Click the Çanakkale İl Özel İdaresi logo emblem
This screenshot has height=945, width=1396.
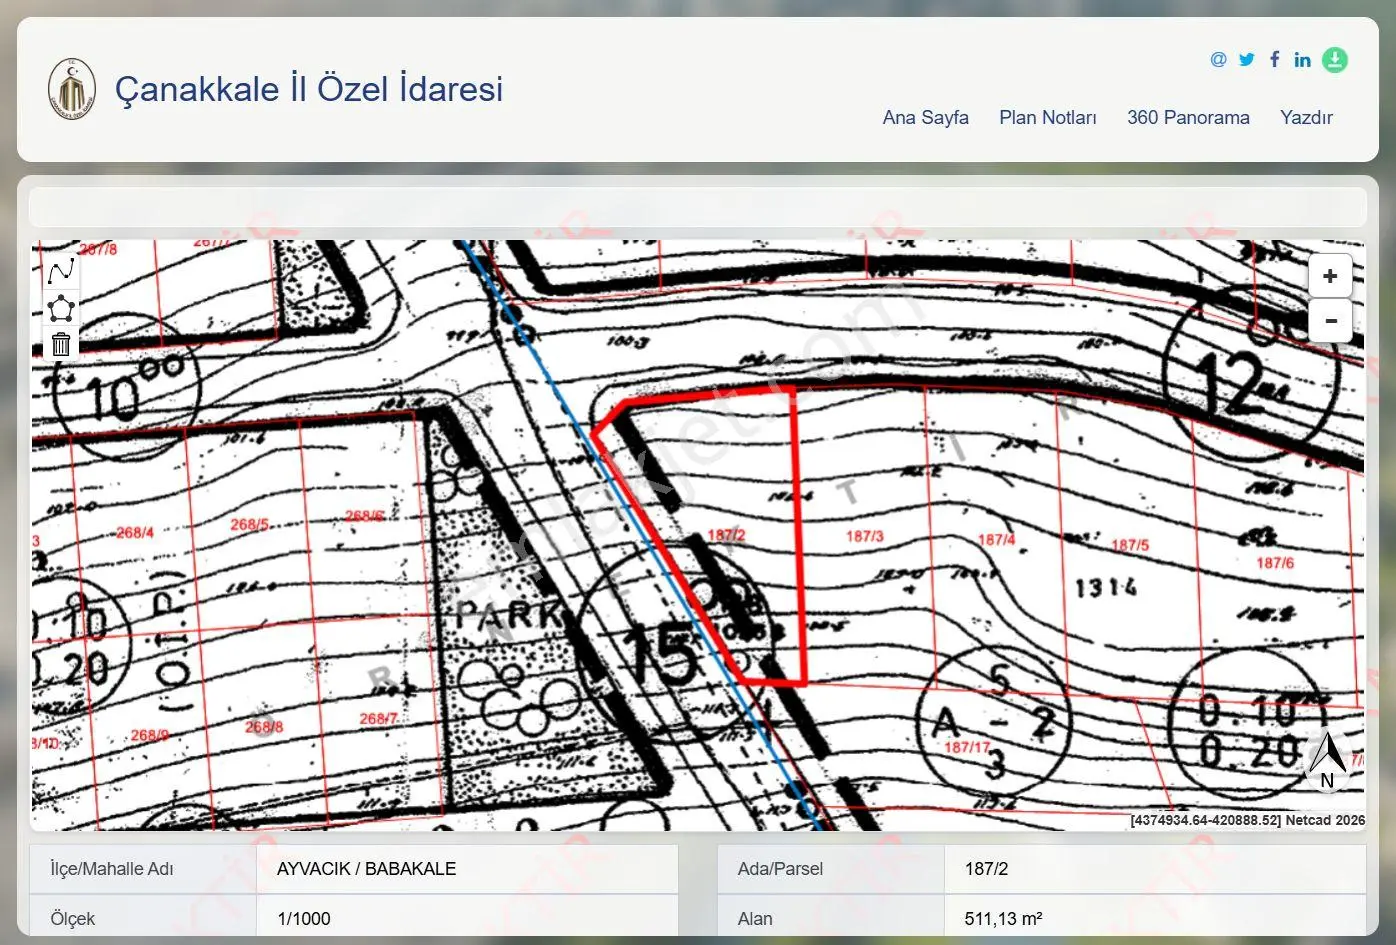[x=72, y=89]
